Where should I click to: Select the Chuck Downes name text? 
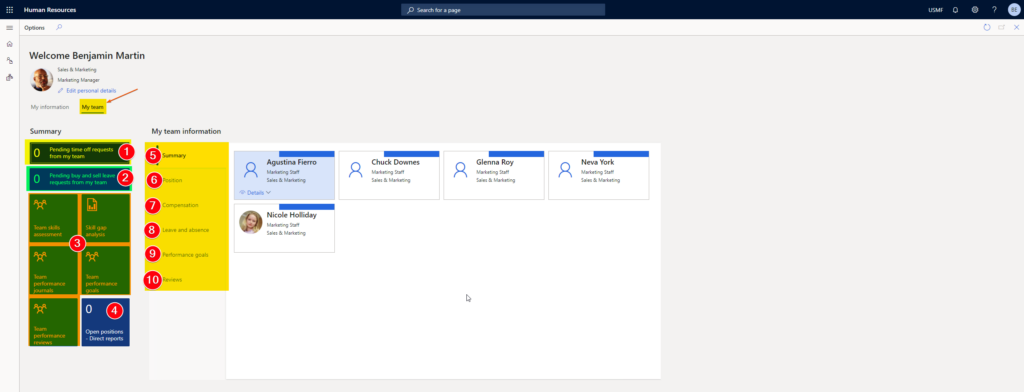point(395,162)
